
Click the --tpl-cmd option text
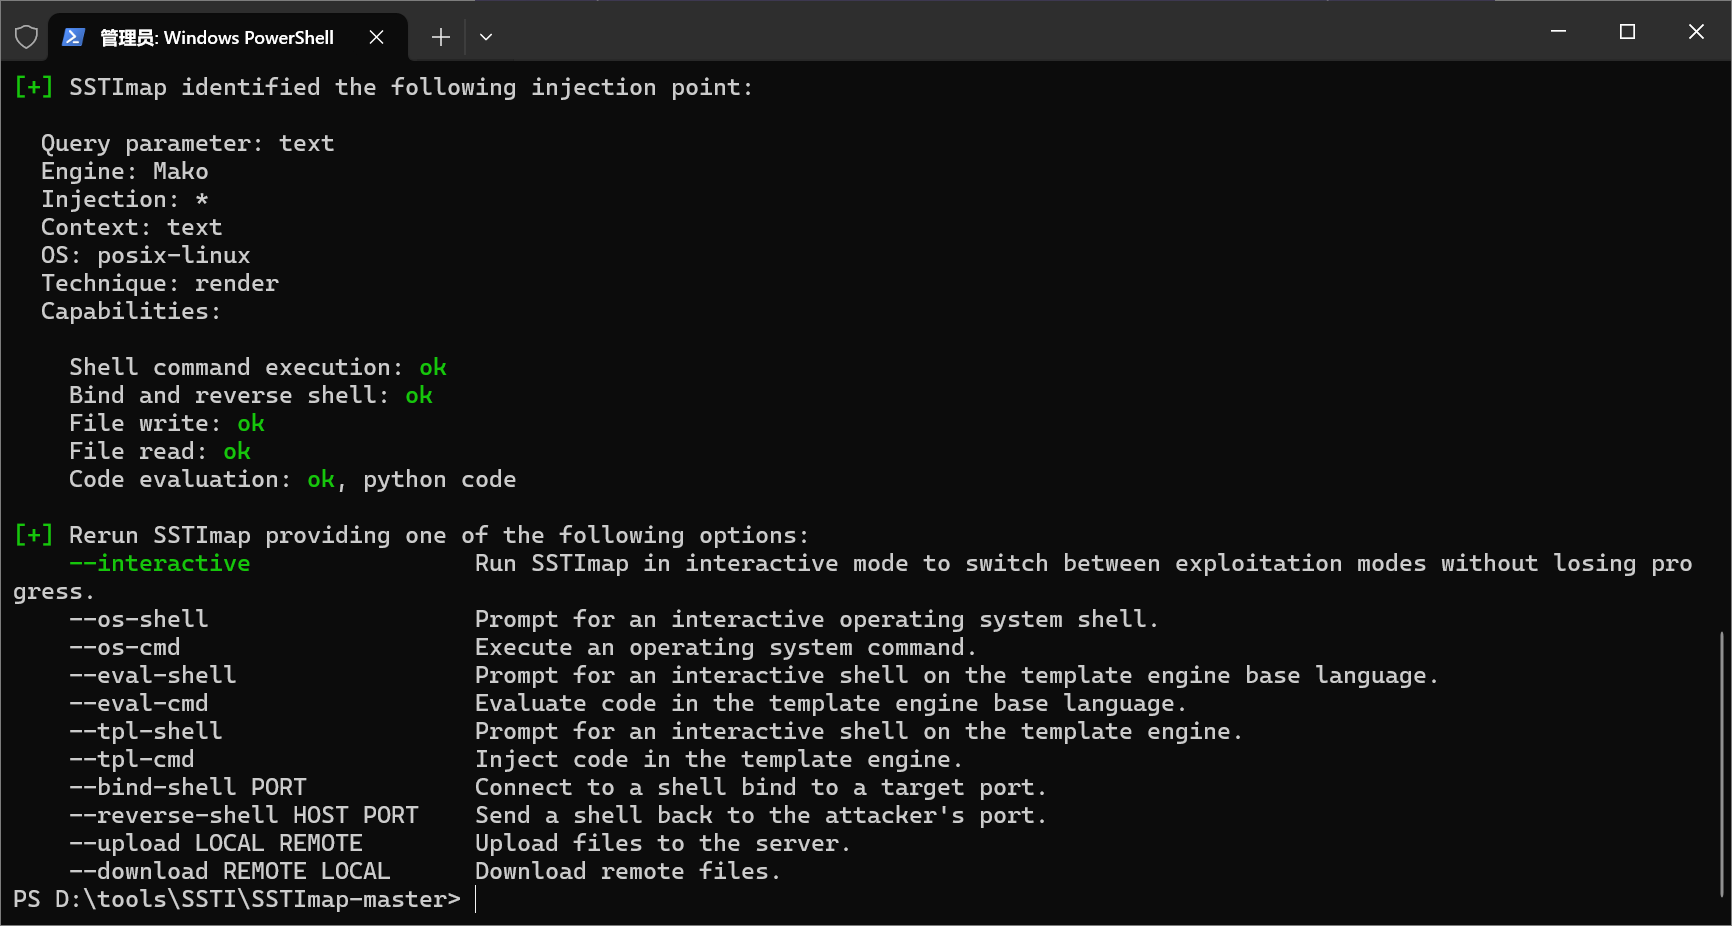click(132, 760)
